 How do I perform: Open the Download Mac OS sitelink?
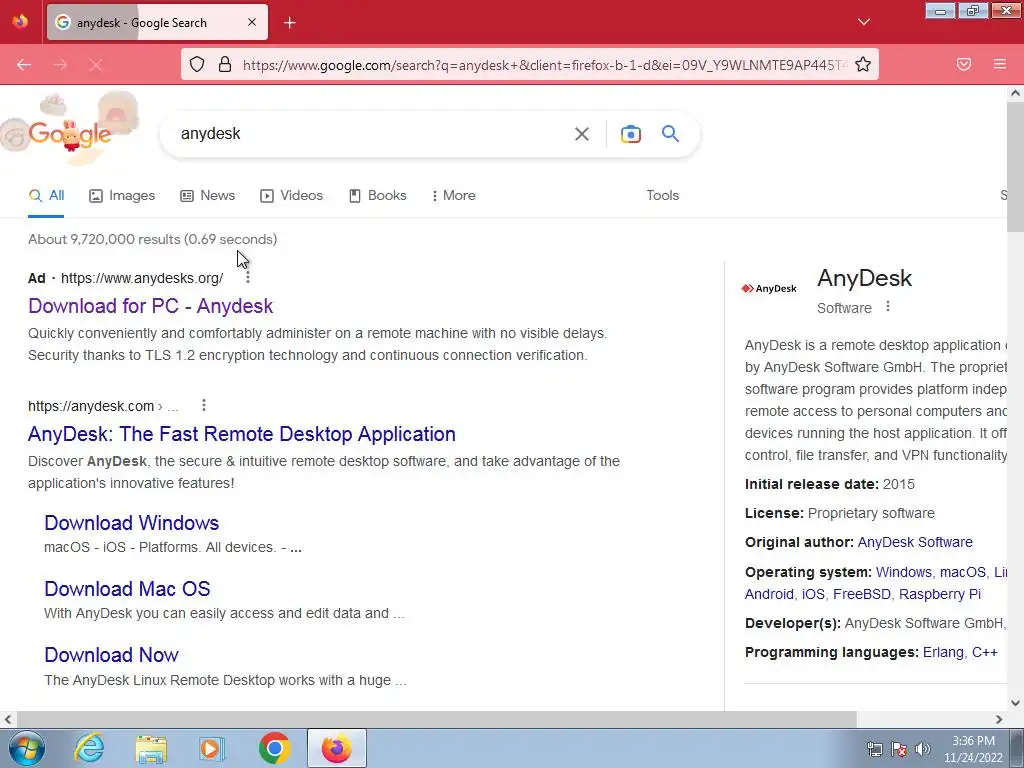(x=127, y=589)
